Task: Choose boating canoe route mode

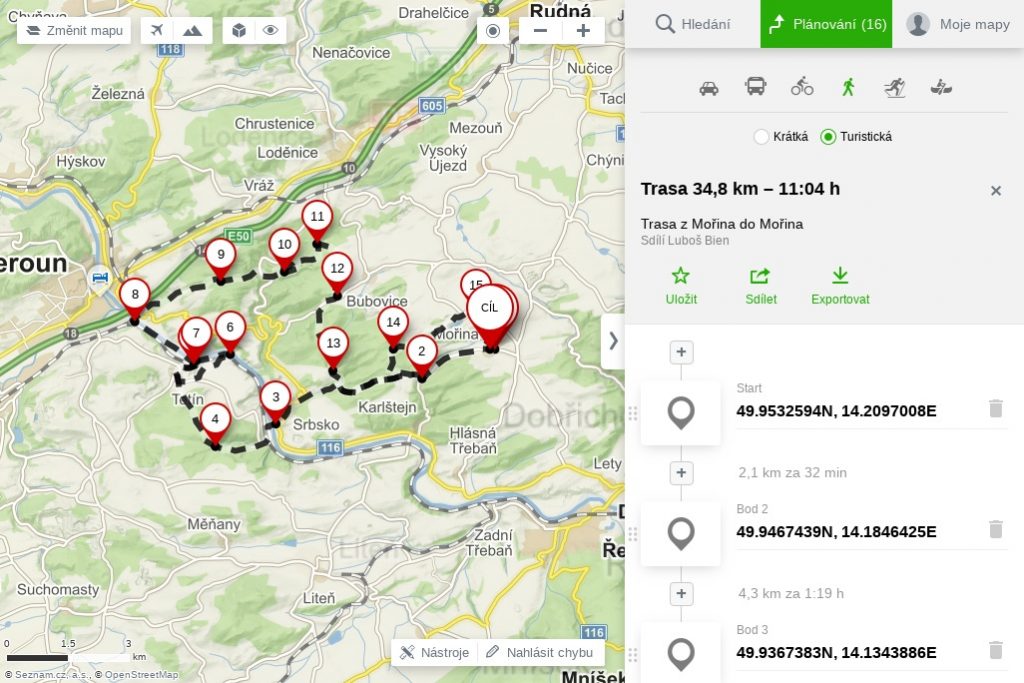Action: pos(941,87)
